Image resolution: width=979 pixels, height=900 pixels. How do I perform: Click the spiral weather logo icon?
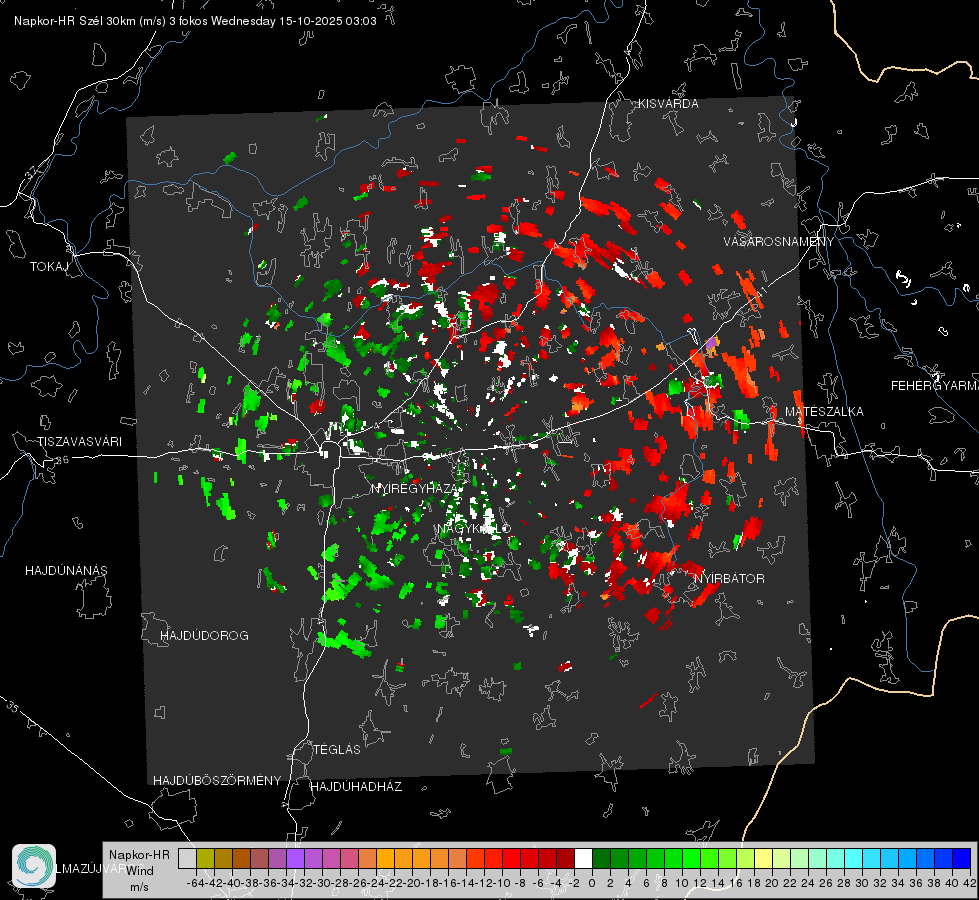pos(34,866)
